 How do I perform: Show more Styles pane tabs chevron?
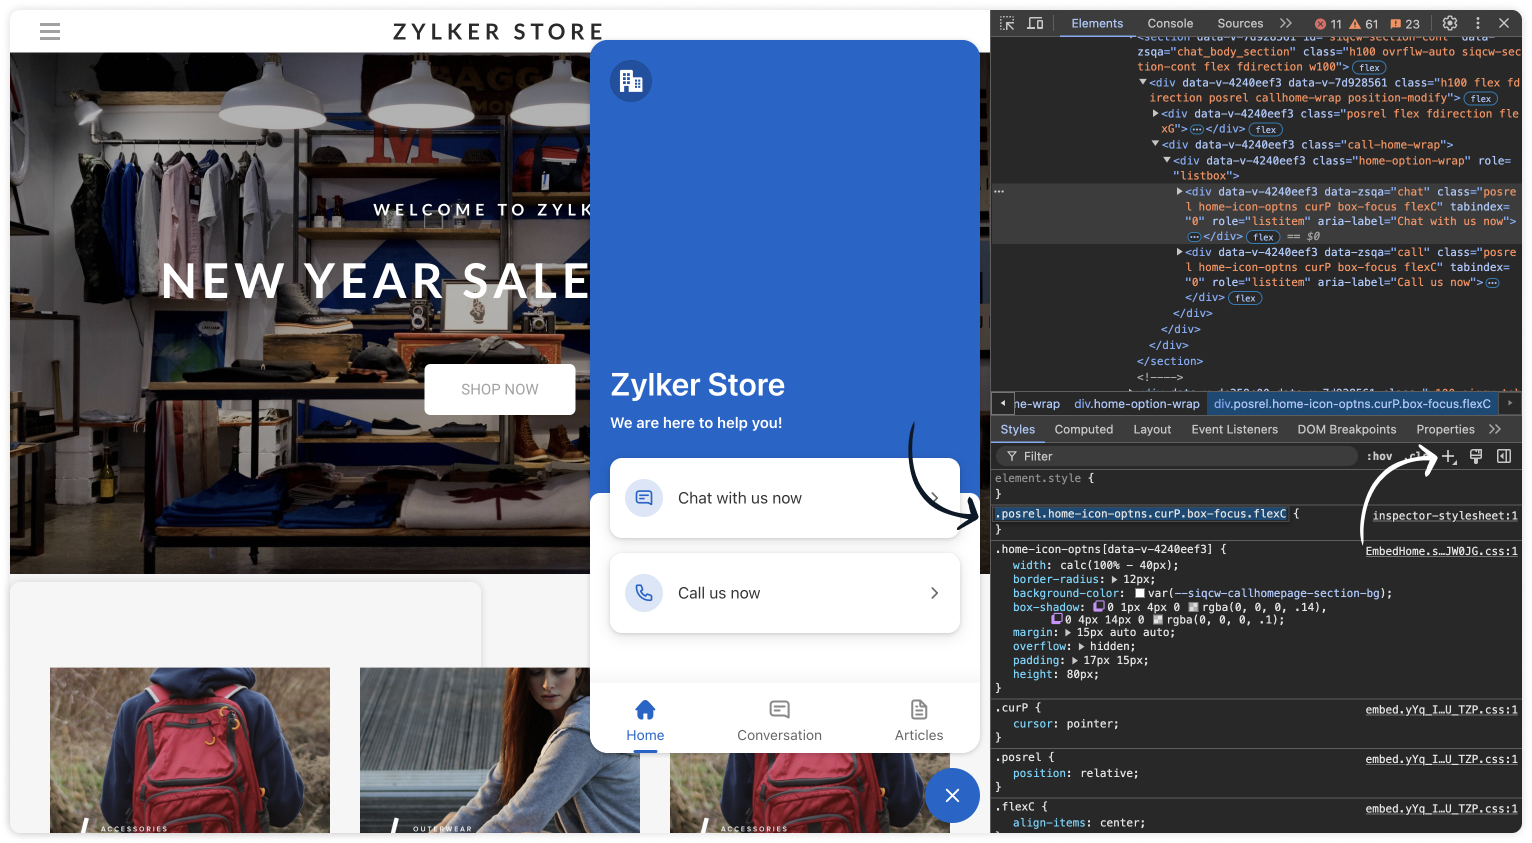point(1495,429)
